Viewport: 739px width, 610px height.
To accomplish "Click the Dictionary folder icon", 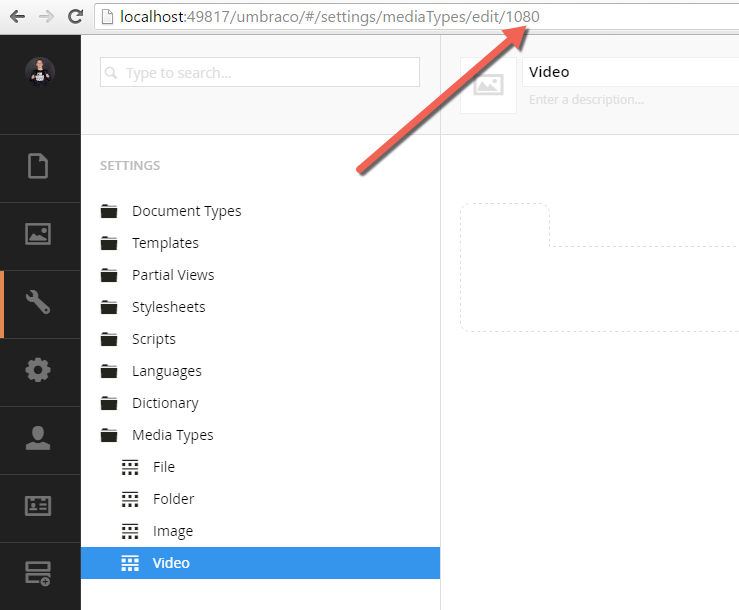I will coord(109,404).
